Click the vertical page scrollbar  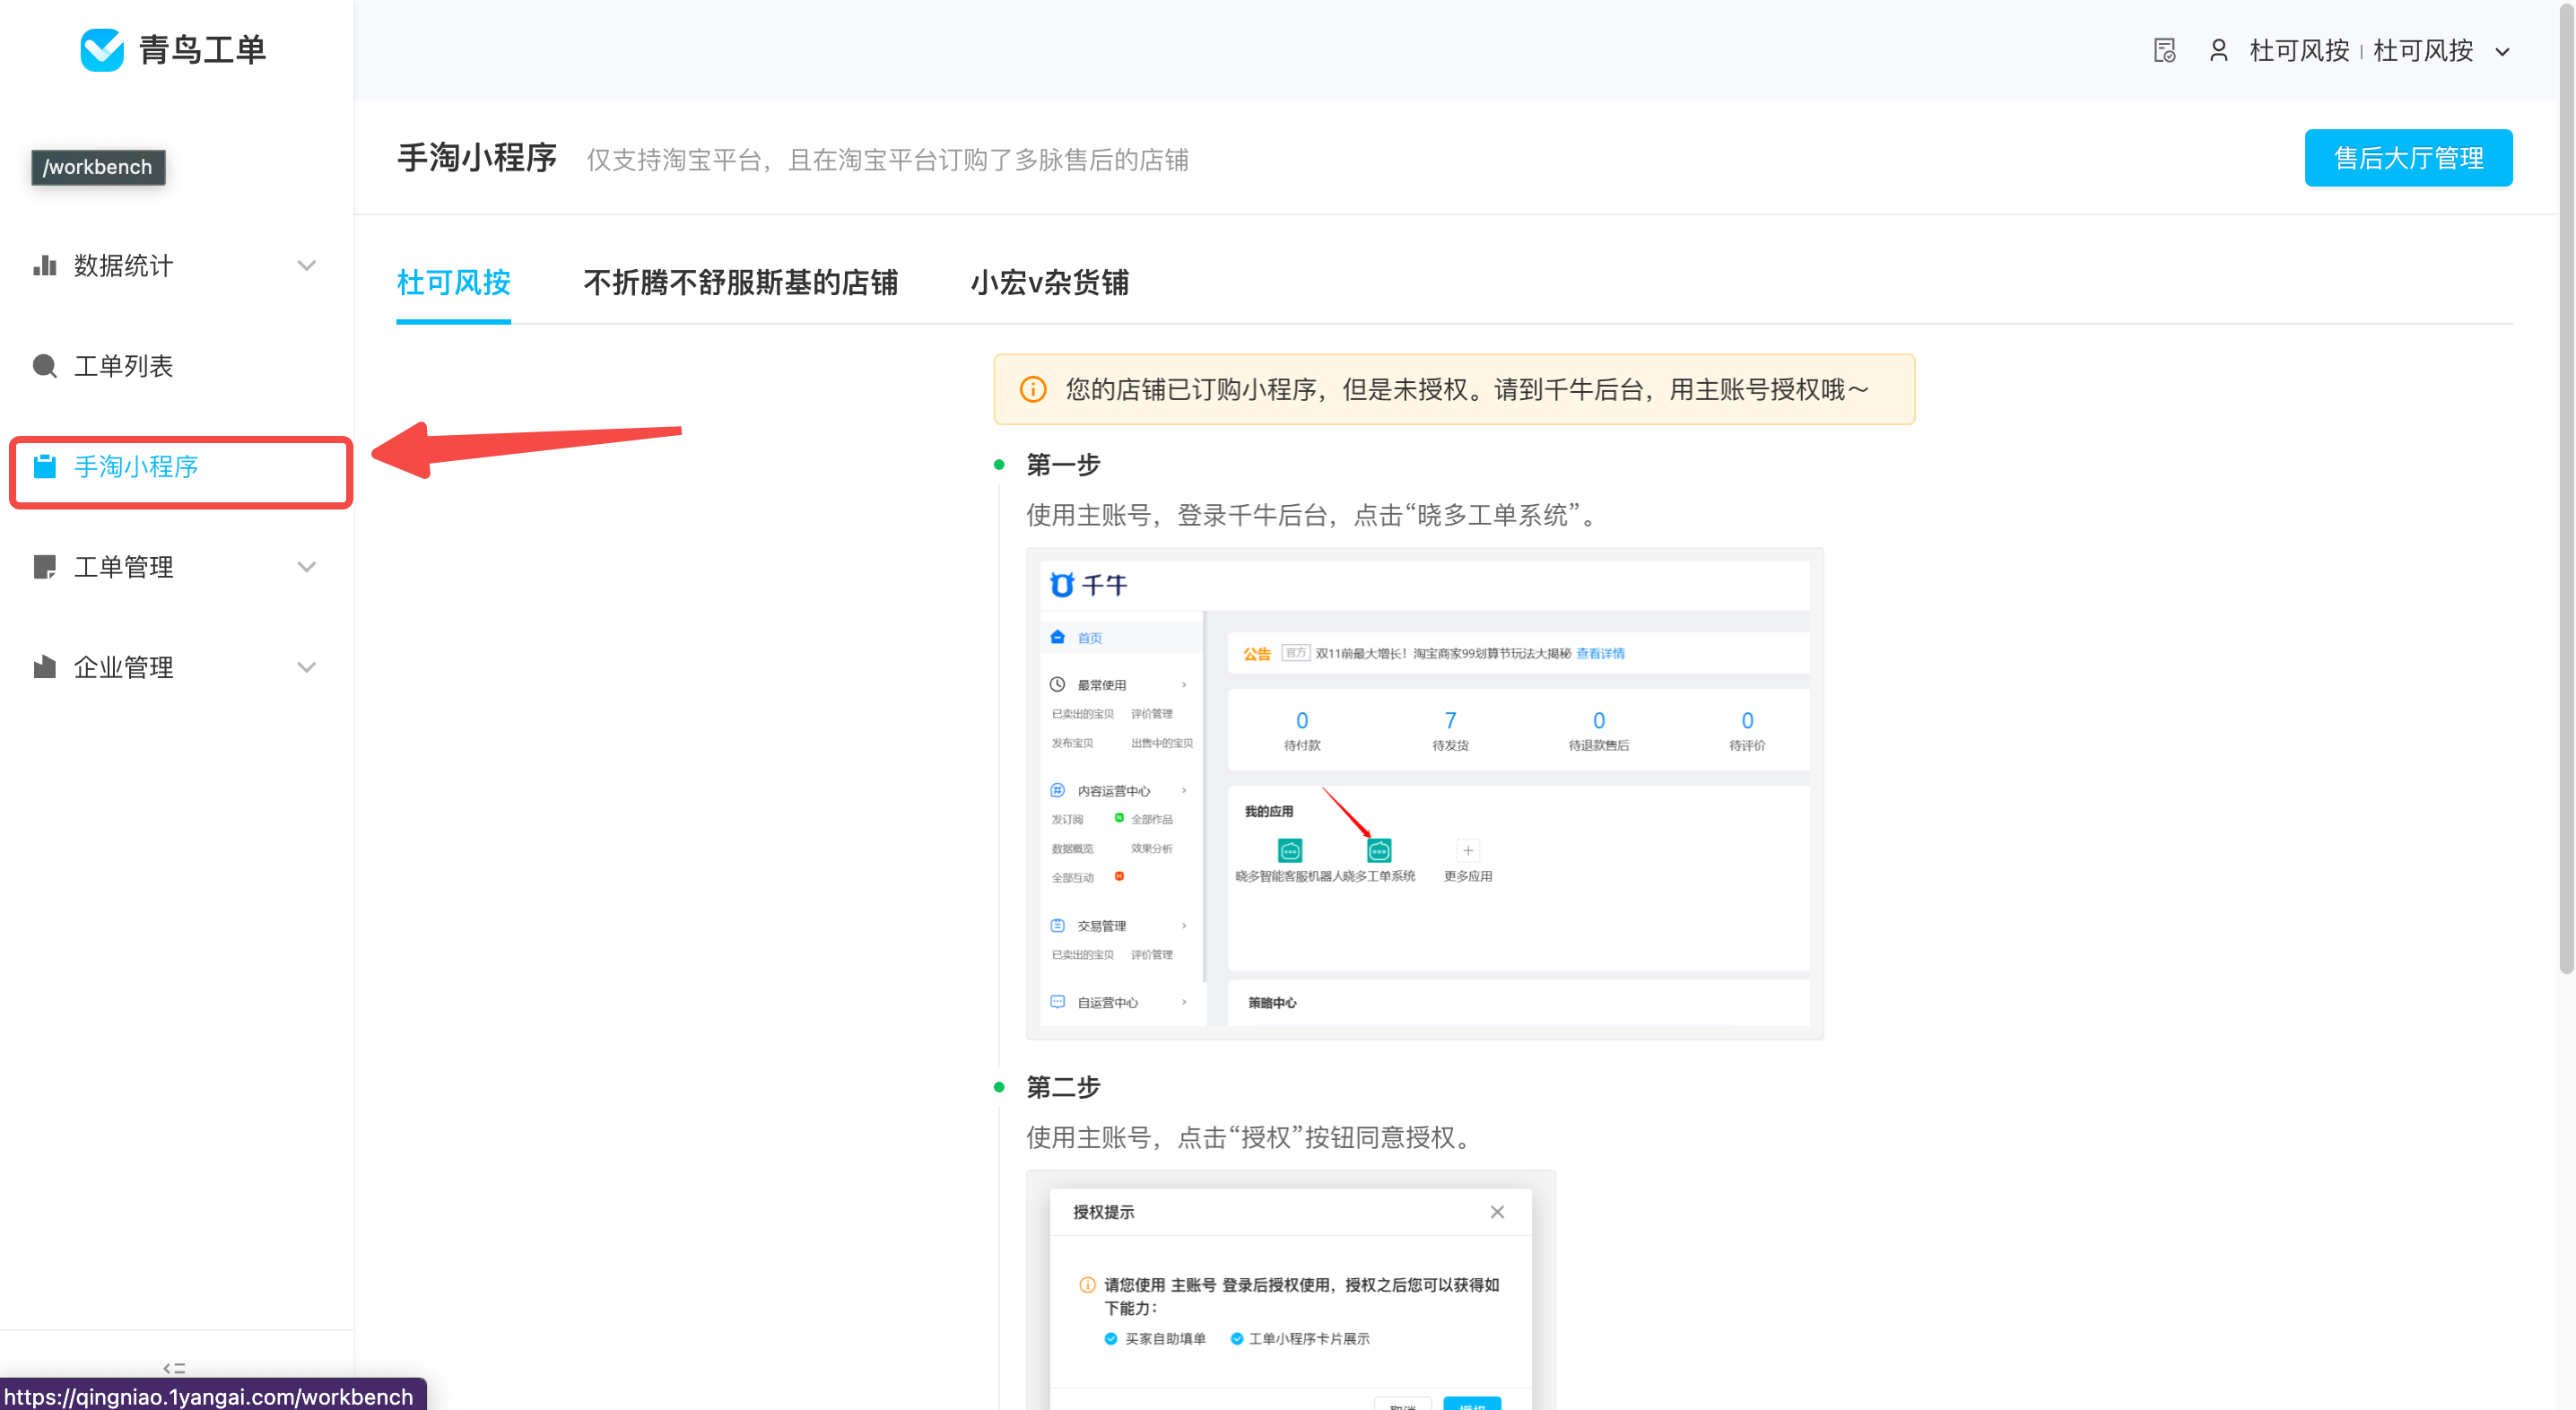click(2565, 490)
